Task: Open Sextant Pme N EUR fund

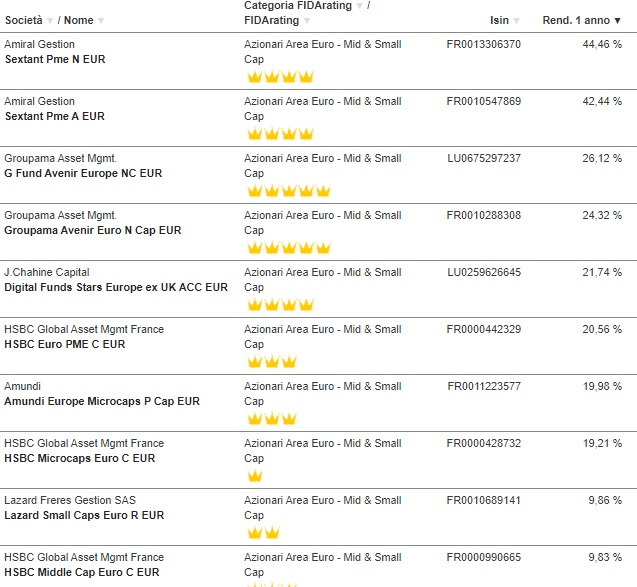Action: [x=55, y=59]
